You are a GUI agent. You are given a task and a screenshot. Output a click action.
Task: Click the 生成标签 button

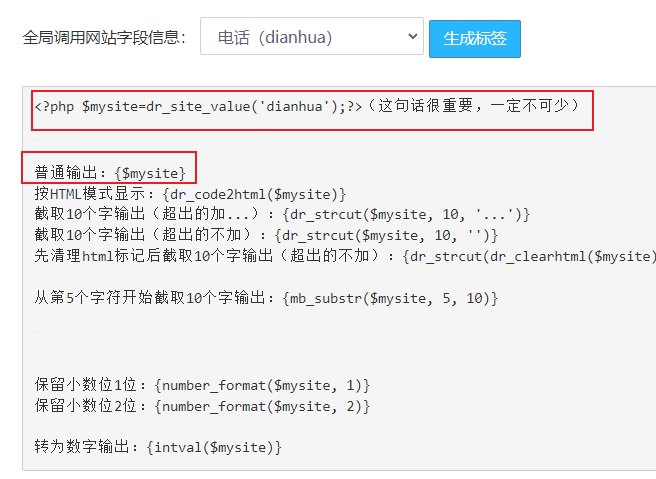tap(475, 38)
